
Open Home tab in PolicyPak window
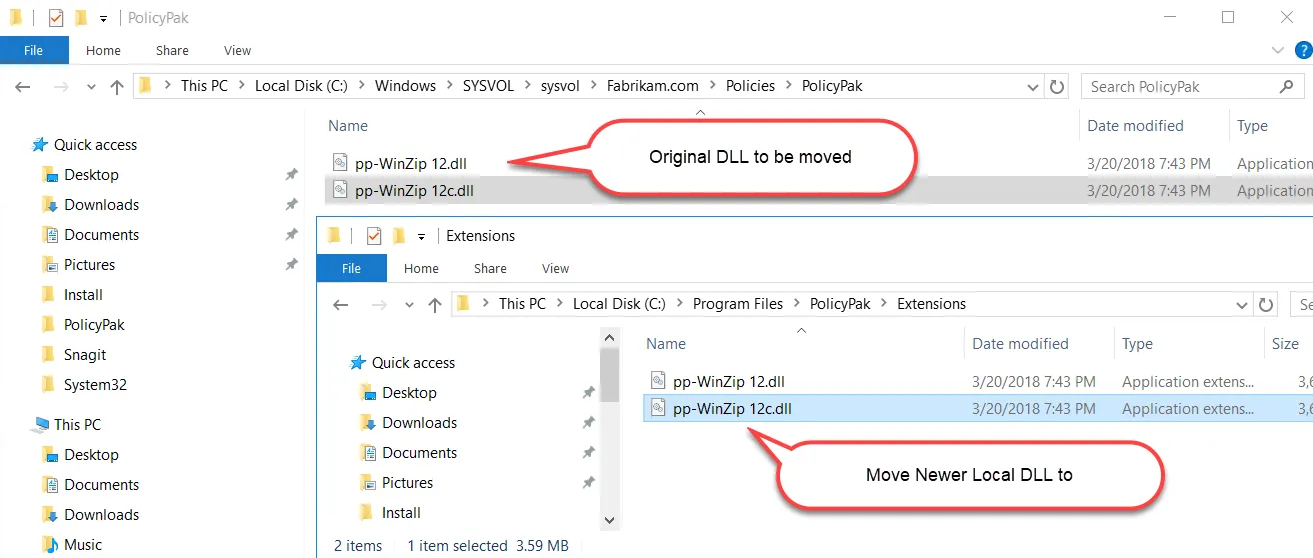coord(103,50)
